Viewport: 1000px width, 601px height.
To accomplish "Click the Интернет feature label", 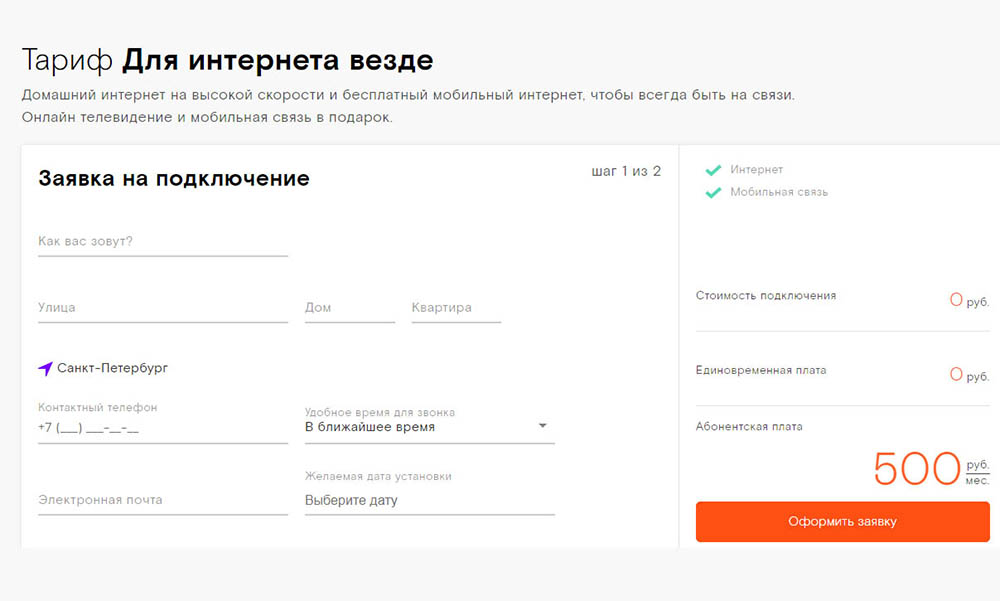I will pos(756,170).
